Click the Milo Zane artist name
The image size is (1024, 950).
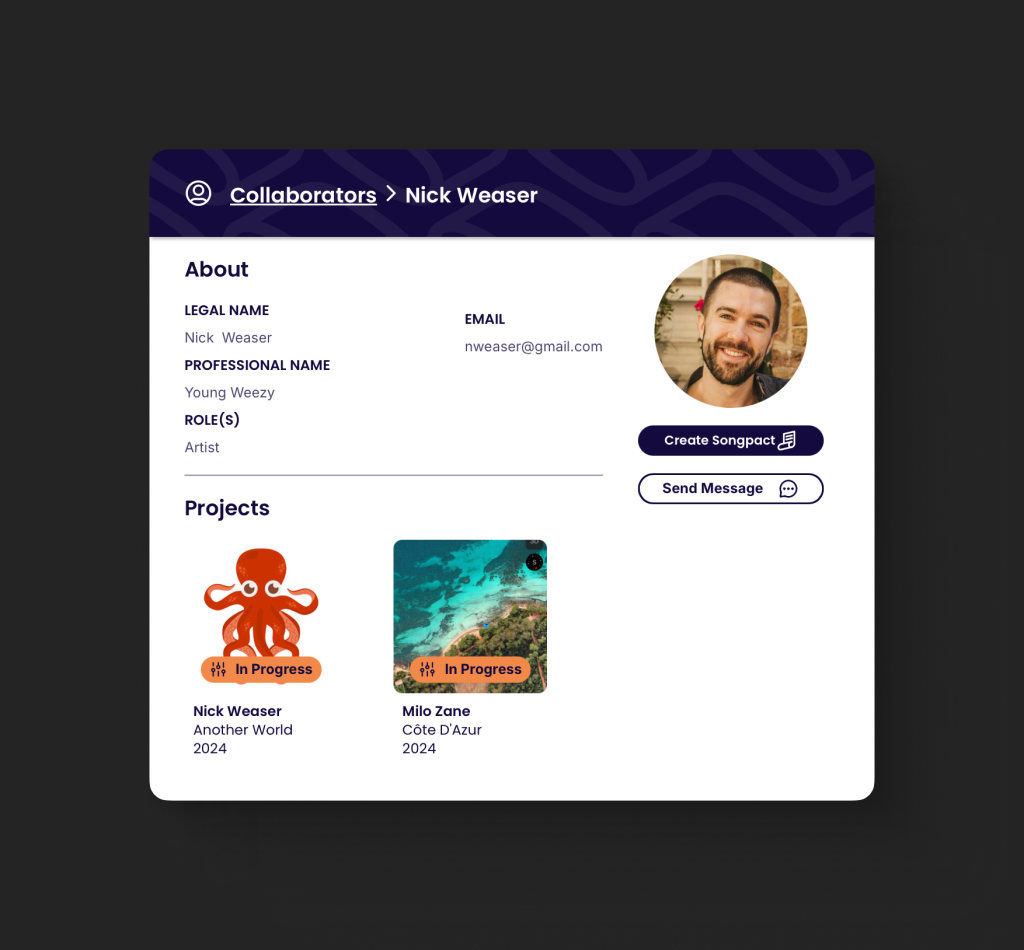click(x=436, y=711)
